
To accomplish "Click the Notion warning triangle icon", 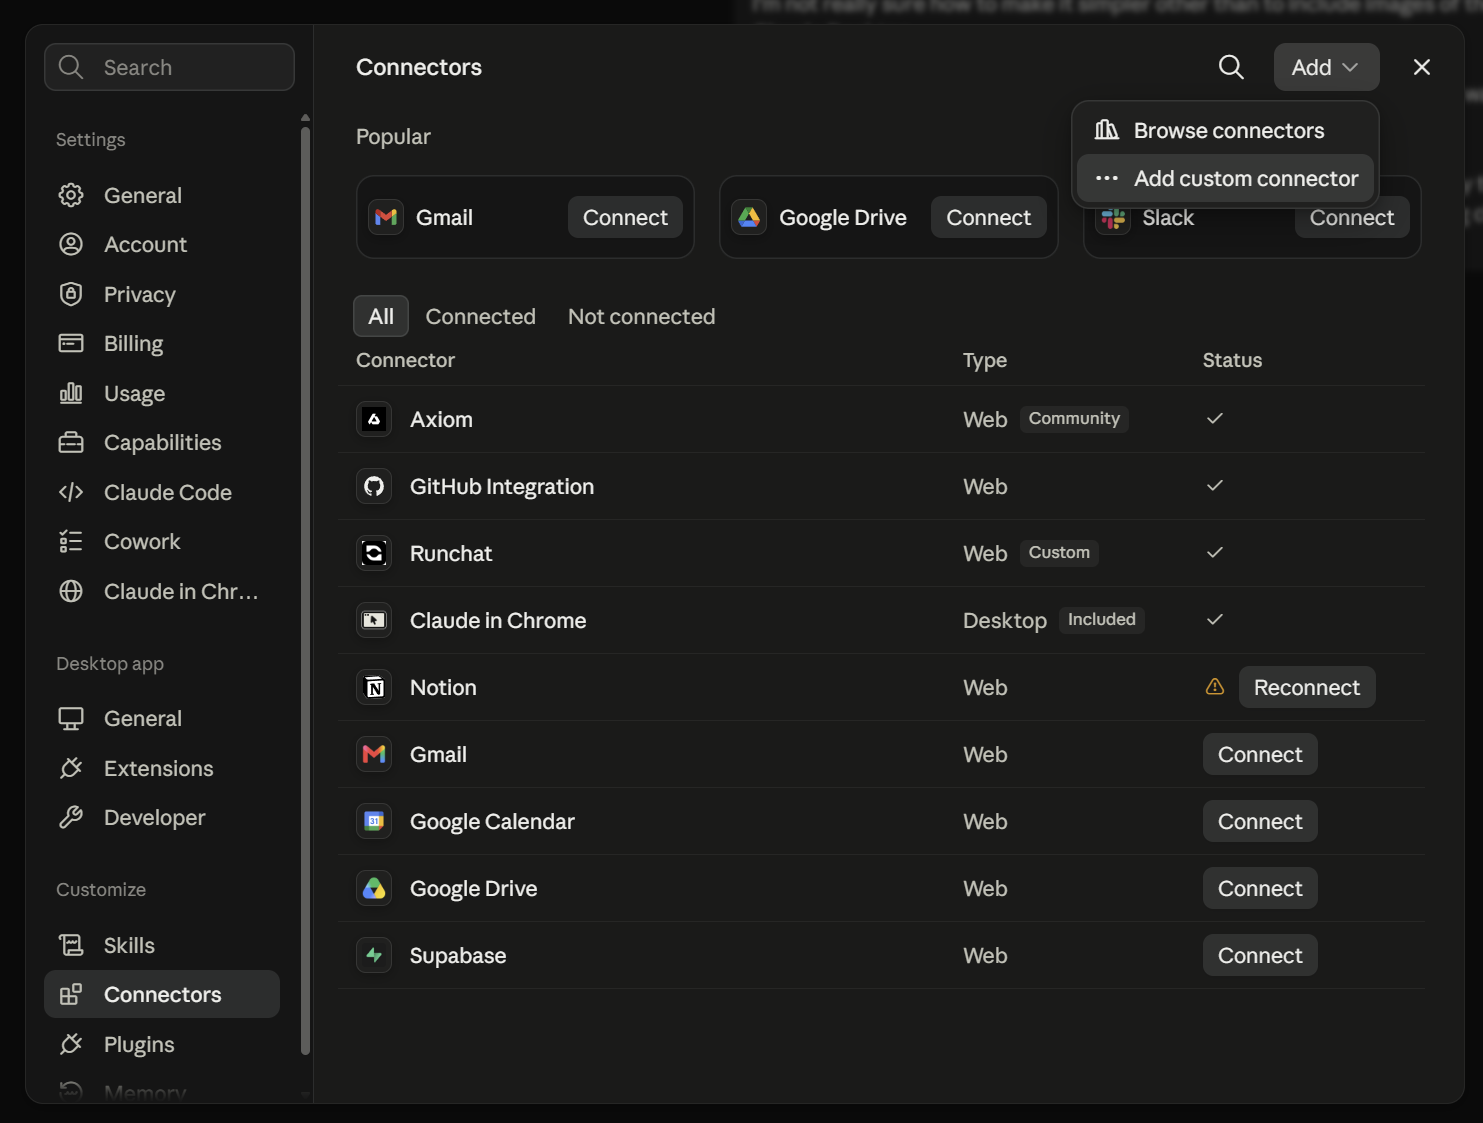I will (x=1215, y=687).
